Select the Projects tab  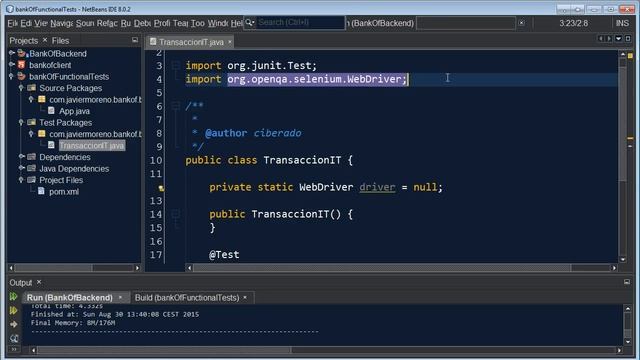point(24,40)
